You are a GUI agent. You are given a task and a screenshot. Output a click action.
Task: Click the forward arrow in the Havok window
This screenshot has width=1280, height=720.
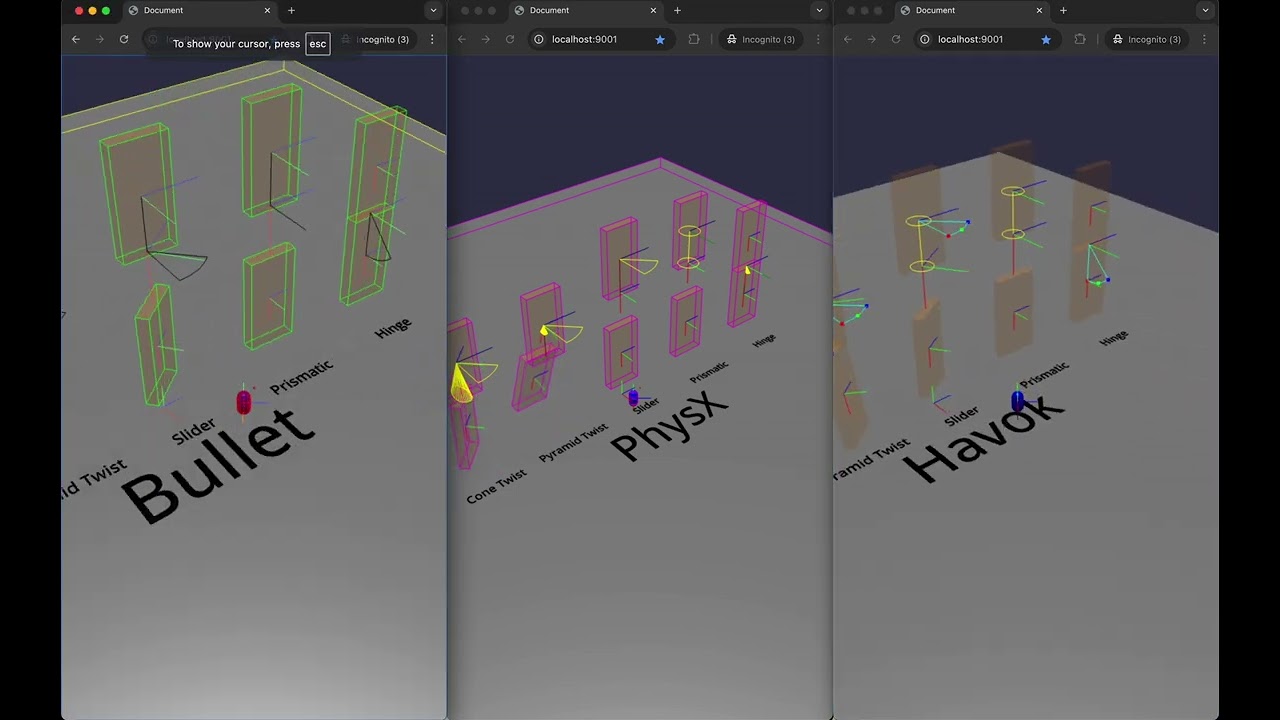pos(871,39)
